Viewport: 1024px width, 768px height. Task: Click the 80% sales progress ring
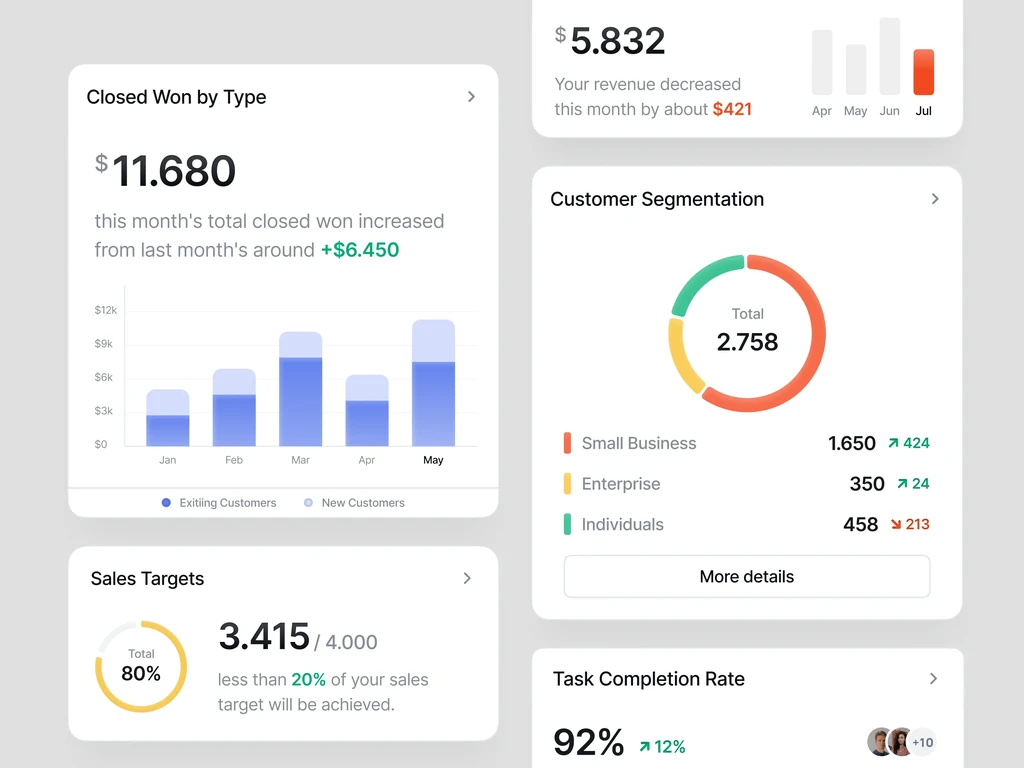pos(141,666)
